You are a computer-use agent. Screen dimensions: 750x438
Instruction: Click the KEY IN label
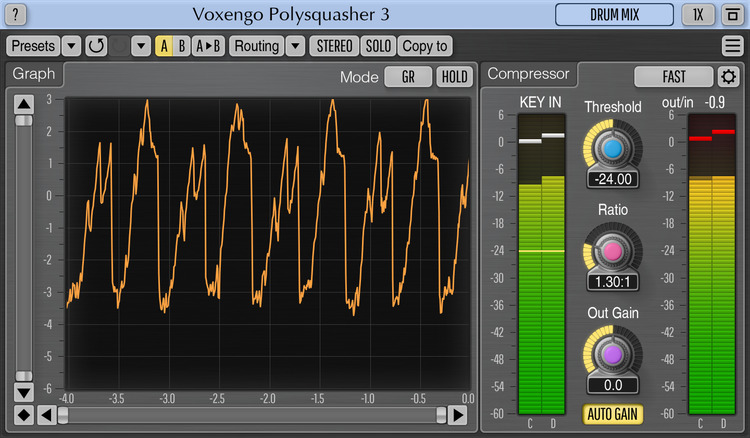point(540,102)
